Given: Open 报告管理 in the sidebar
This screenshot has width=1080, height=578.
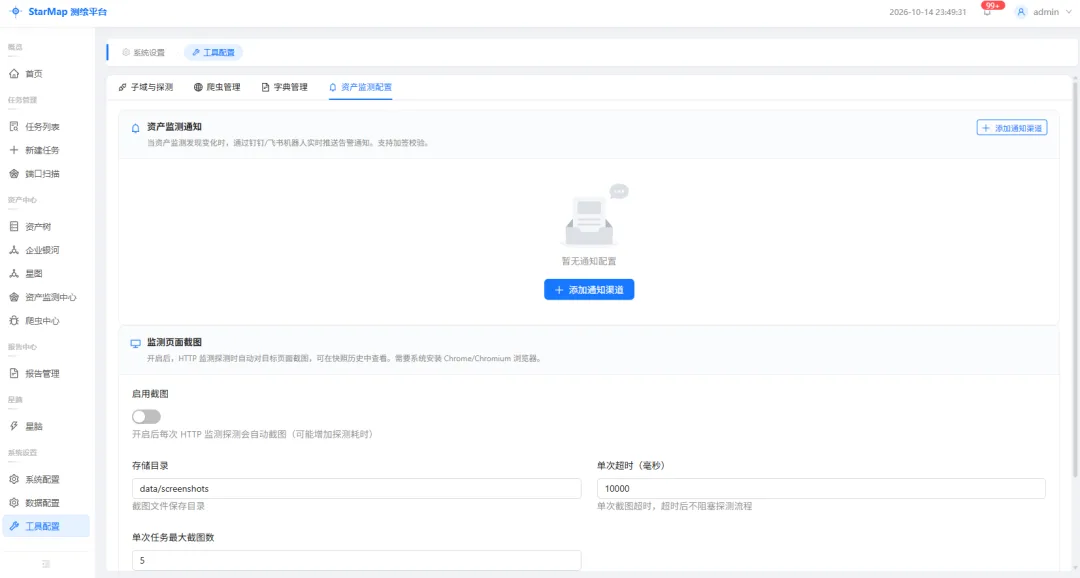Looking at the screenshot, I should pos(45,373).
